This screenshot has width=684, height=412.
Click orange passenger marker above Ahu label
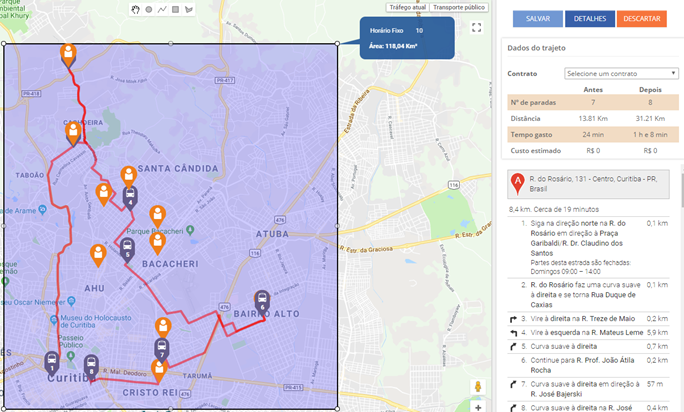(98, 256)
